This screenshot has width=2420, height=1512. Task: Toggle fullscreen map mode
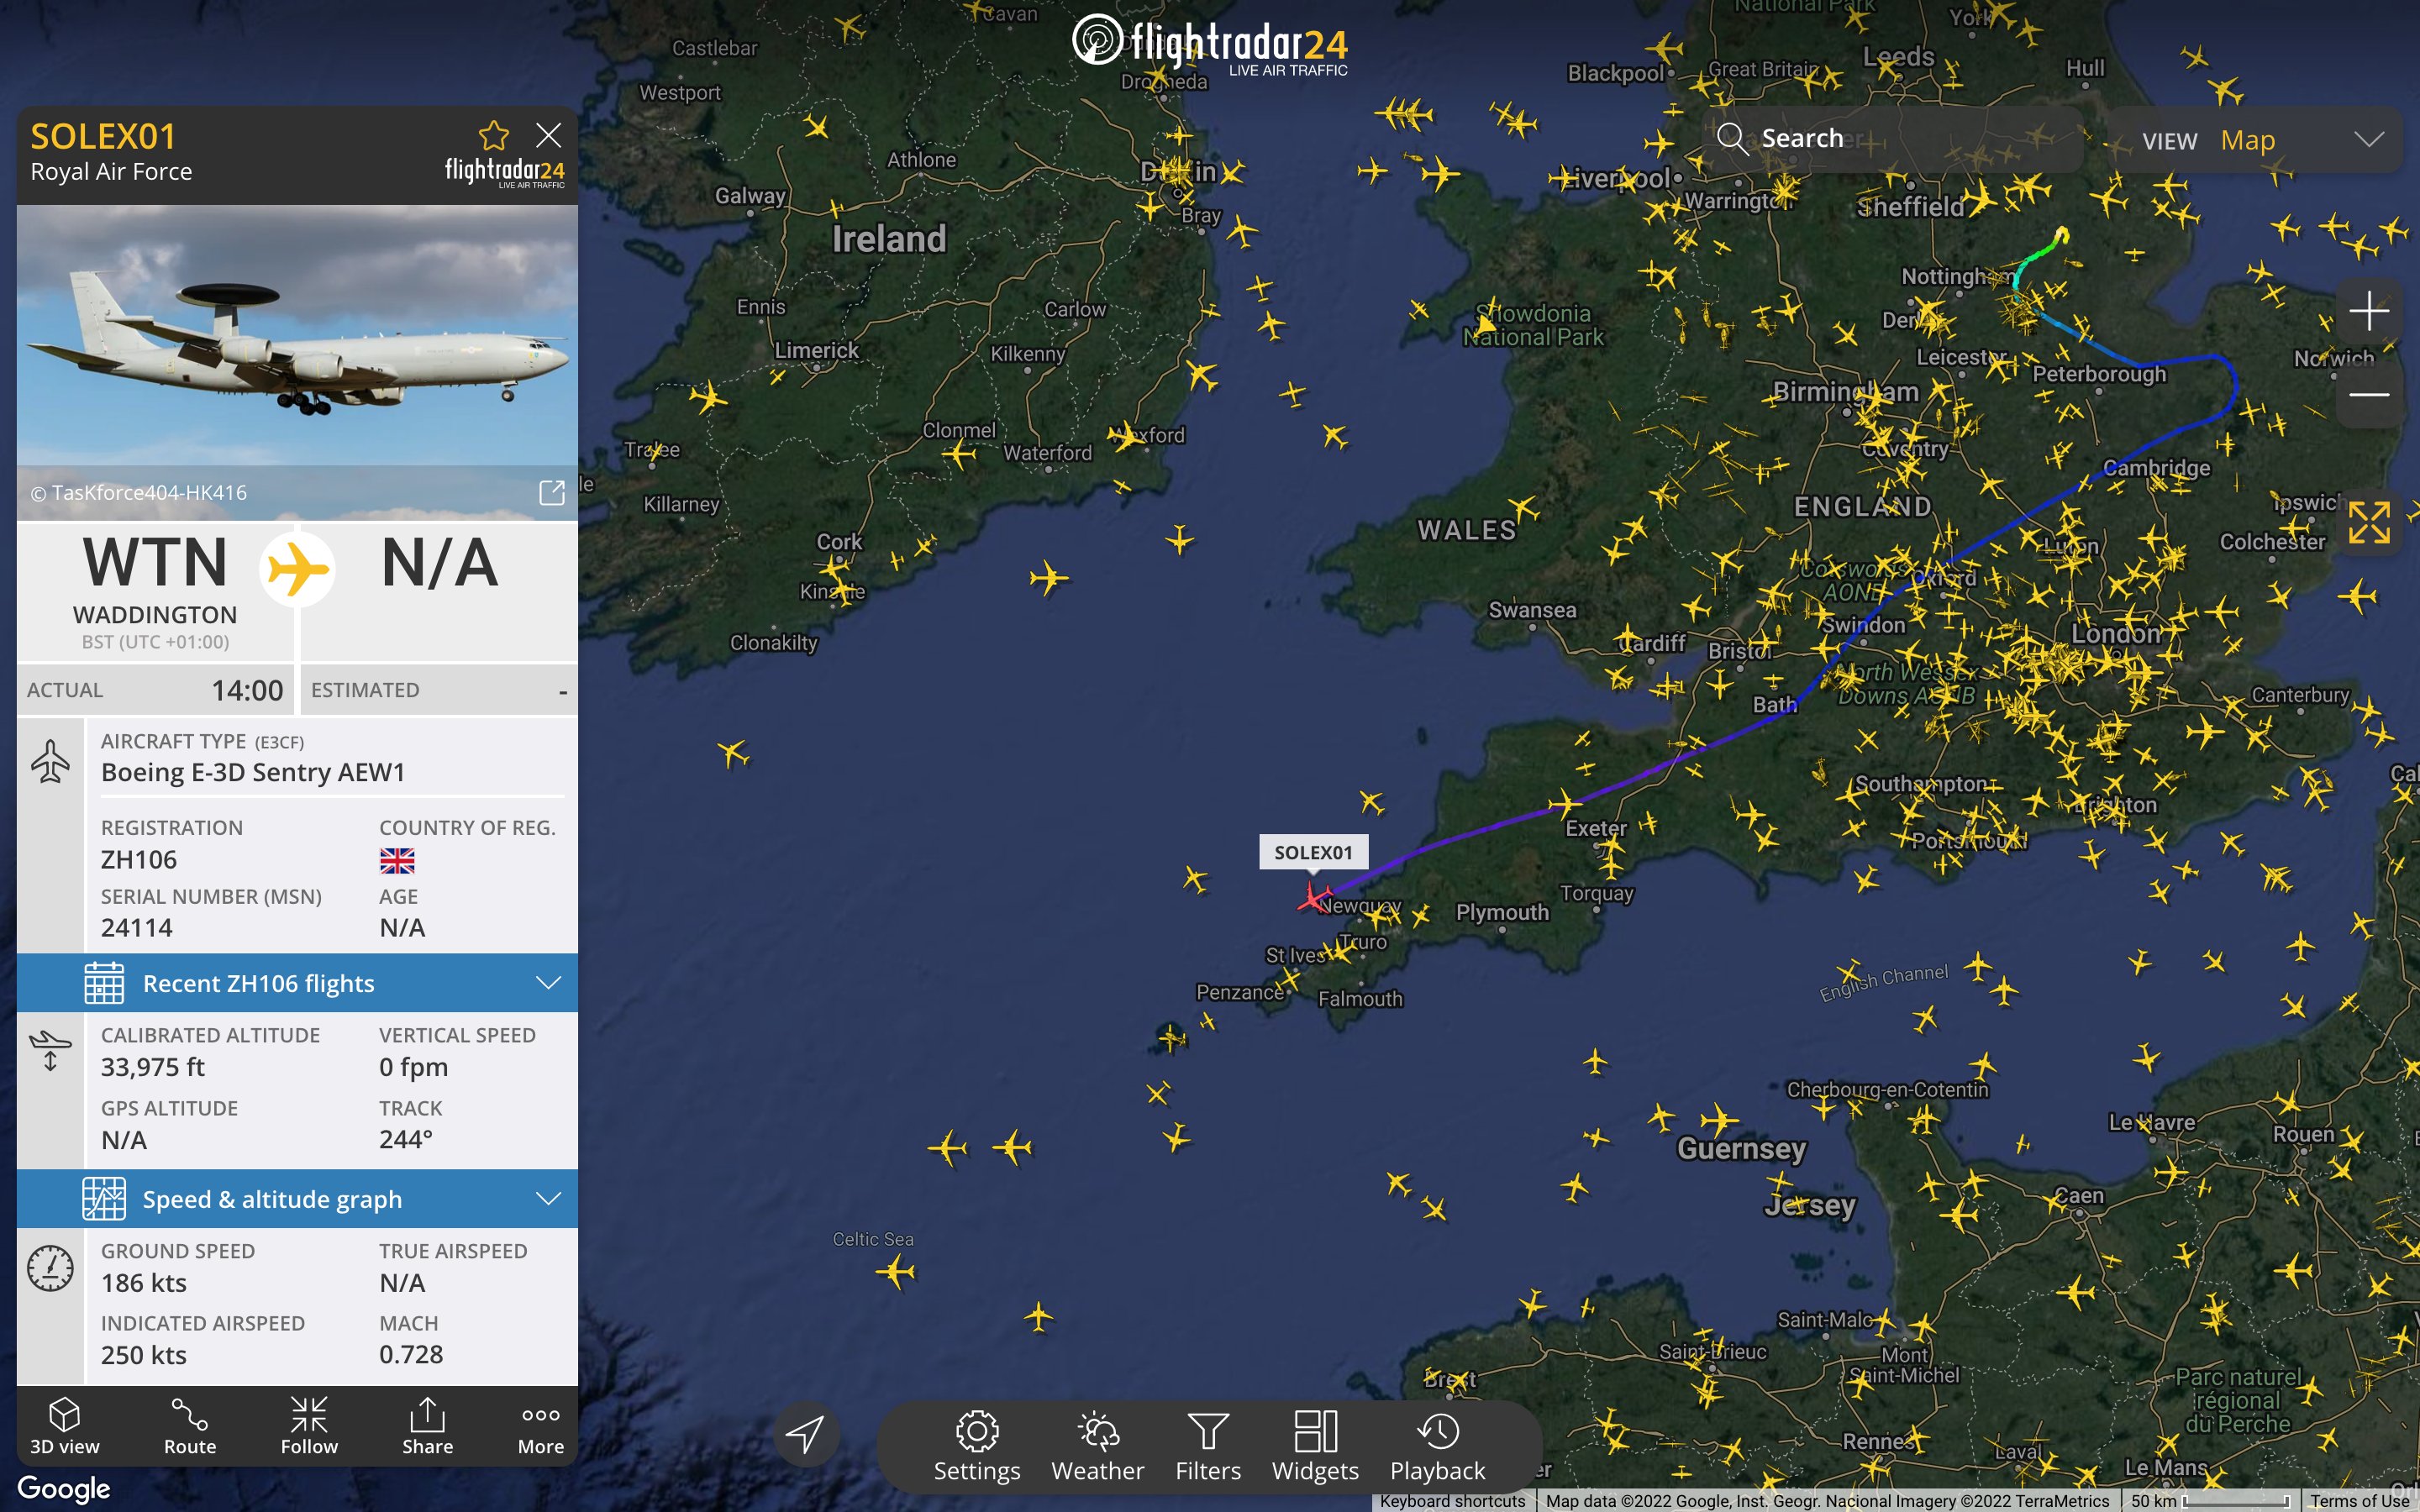pos(2368,523)
